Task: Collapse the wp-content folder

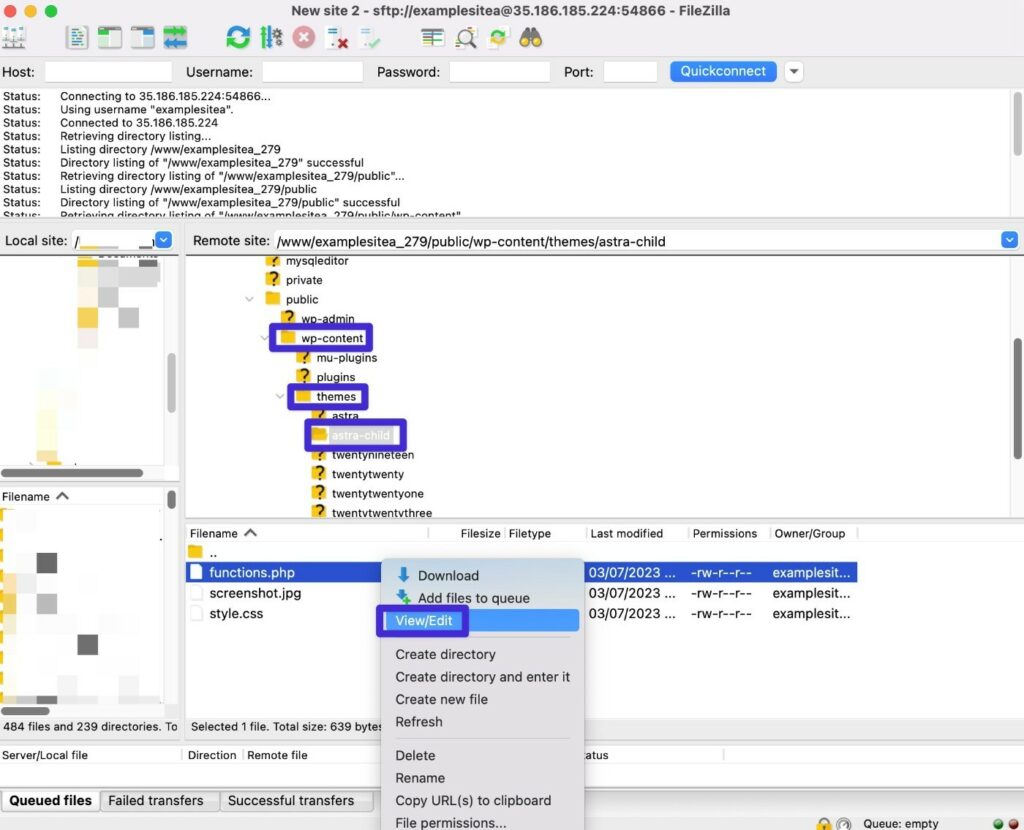Action: pos(265,337)
